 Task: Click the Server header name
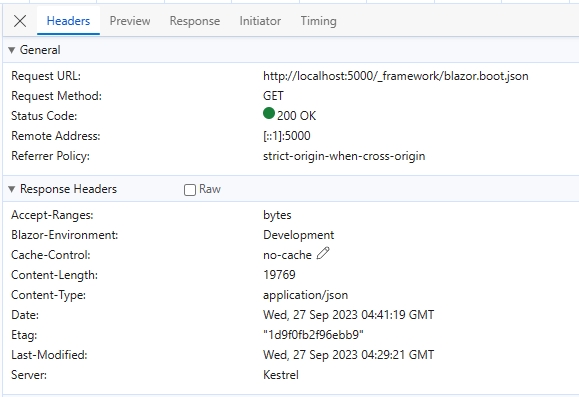pyautogui.click(x=29, y=375)
